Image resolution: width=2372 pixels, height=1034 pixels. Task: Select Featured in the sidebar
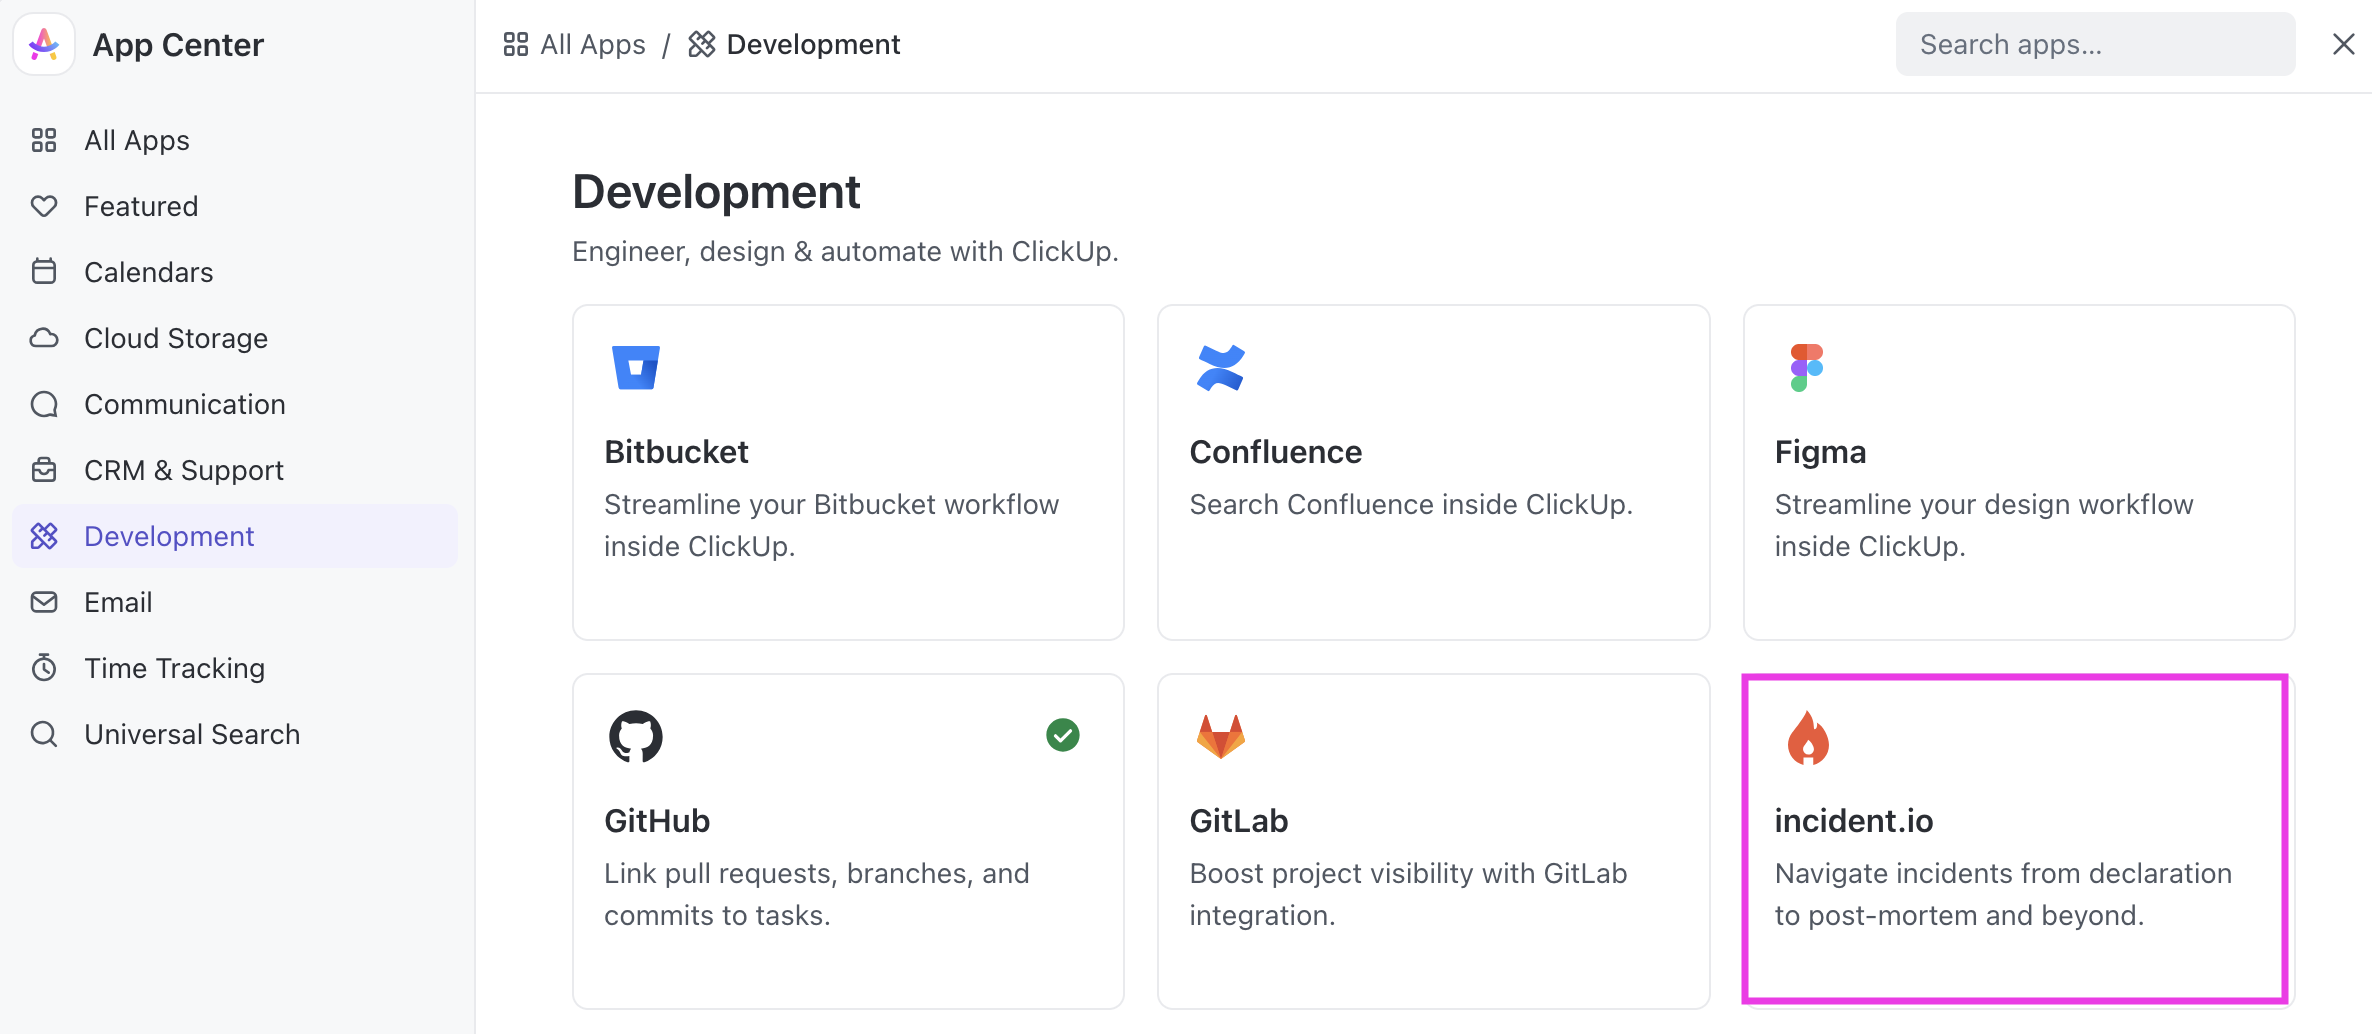(x=141, y=205)
